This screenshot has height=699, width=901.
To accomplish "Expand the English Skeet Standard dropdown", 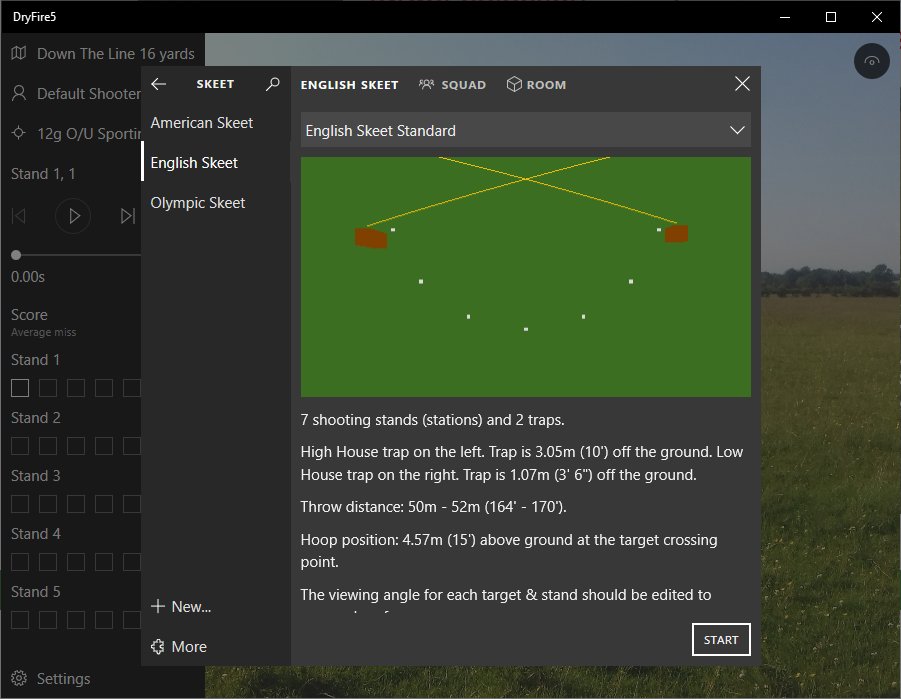I will (x=525, y=130).
